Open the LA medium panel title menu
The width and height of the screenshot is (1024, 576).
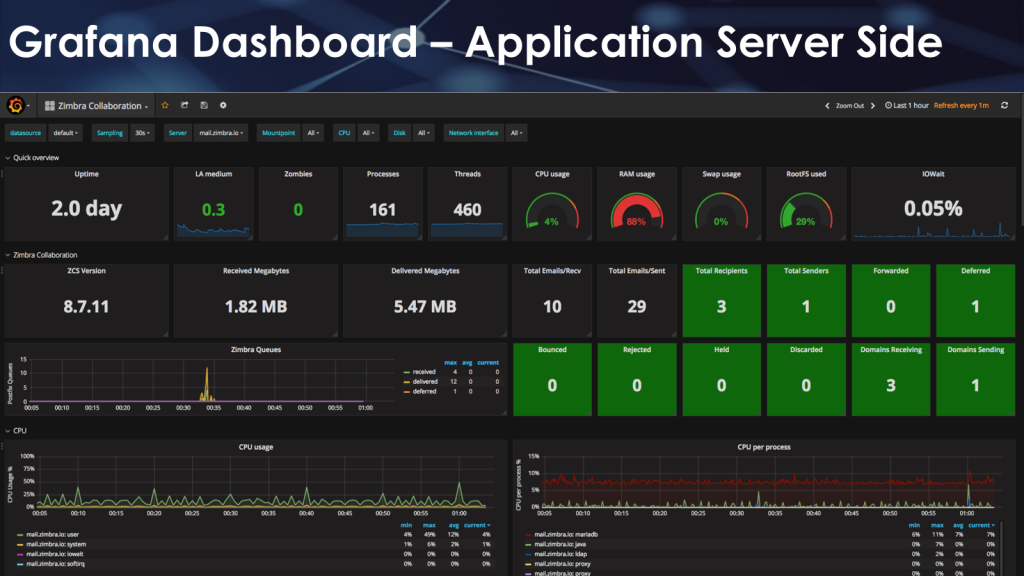(x=214, y=174)
